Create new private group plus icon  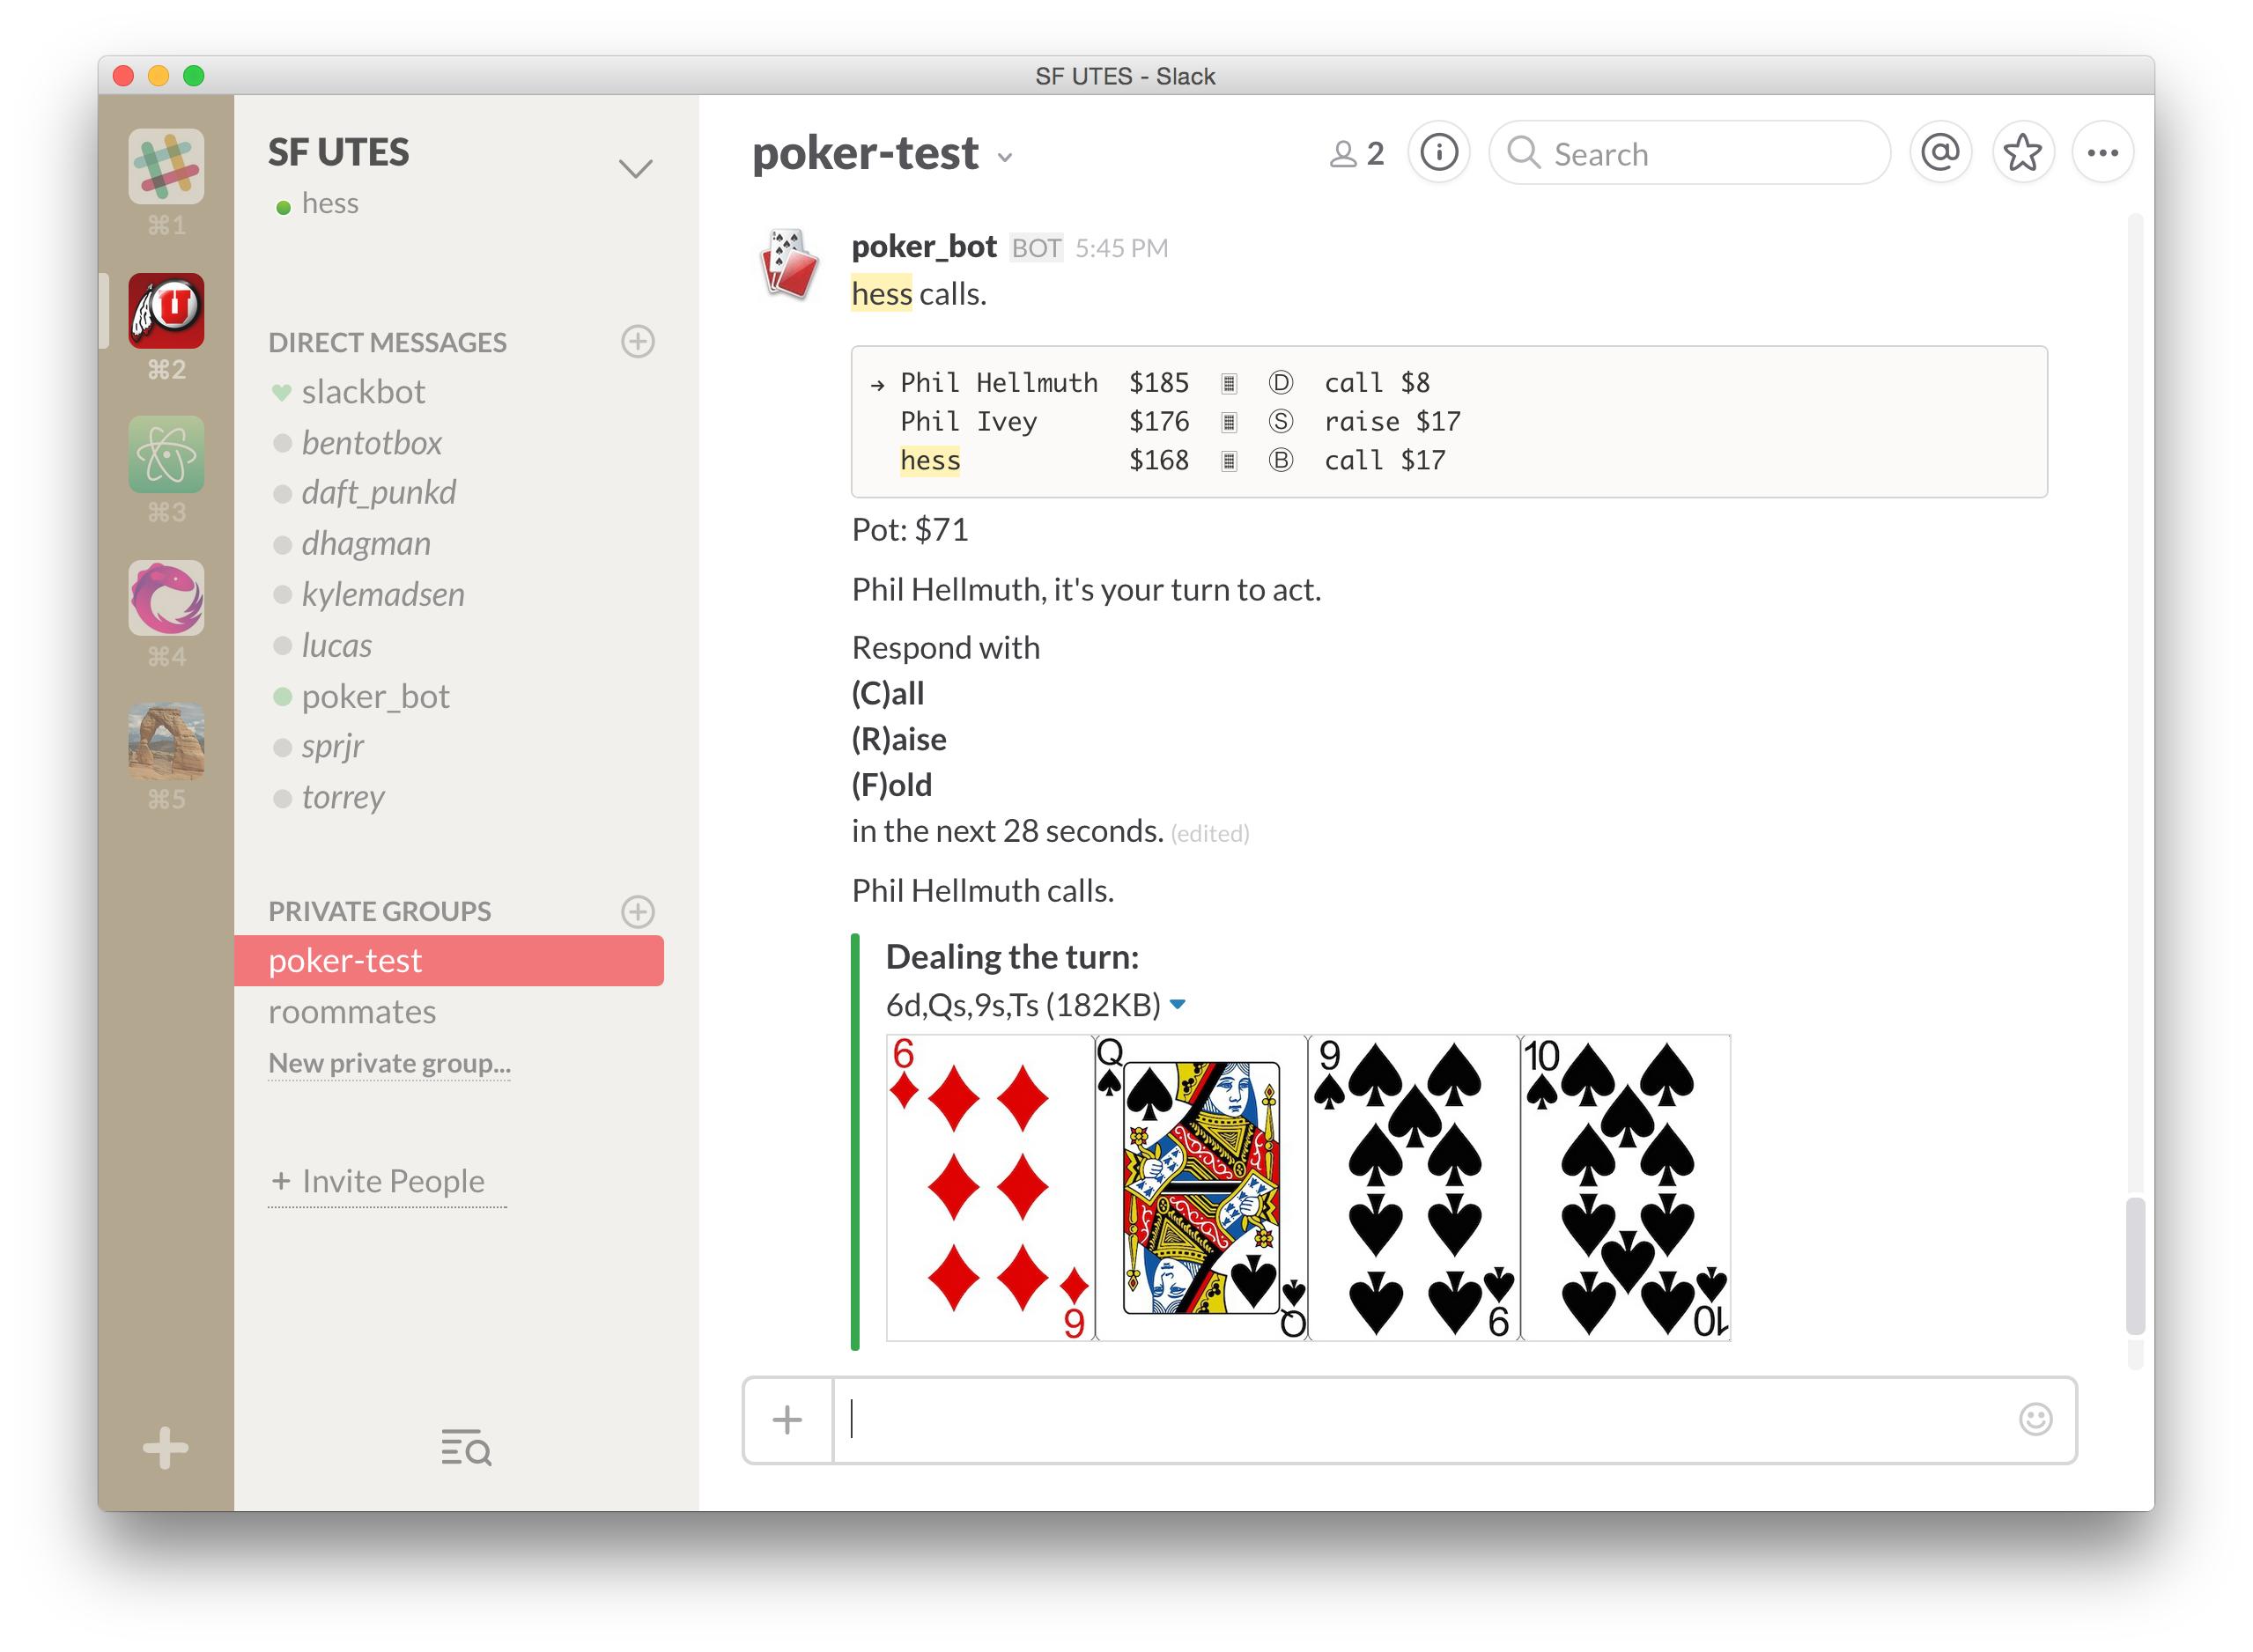pos(637,911)
